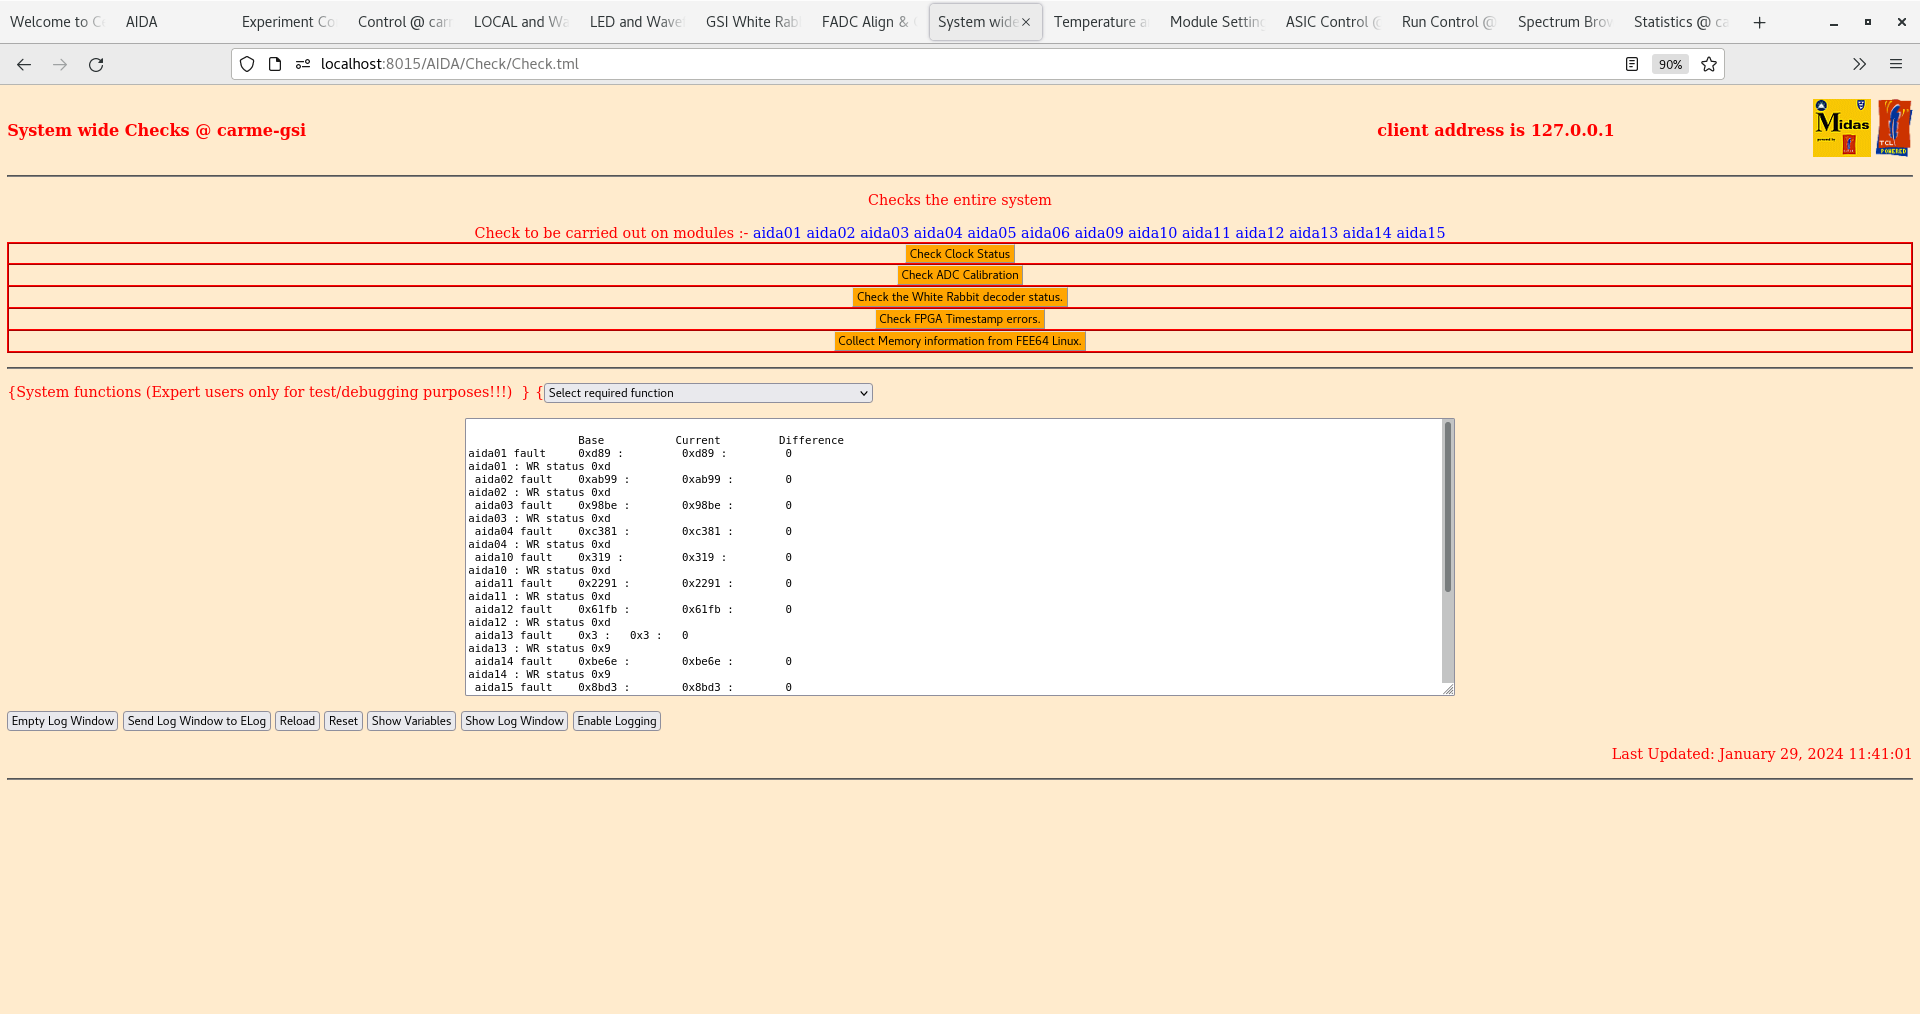Viewport: 1920px width, 1014px height.
Task: Click the 90% zoom reset control
Action: pos(1670,64)
